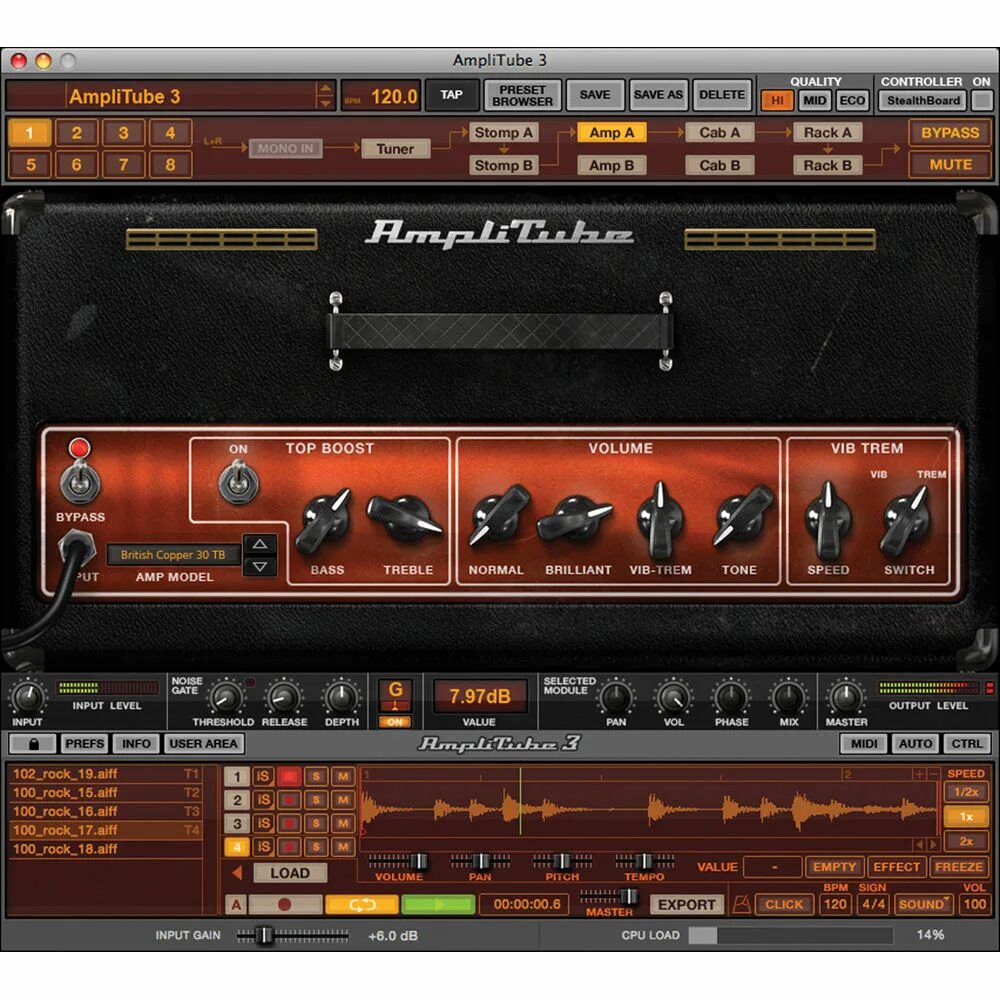Click the 4/4 time signature field
The image size is (1000, 1000).
pos(873,904)
